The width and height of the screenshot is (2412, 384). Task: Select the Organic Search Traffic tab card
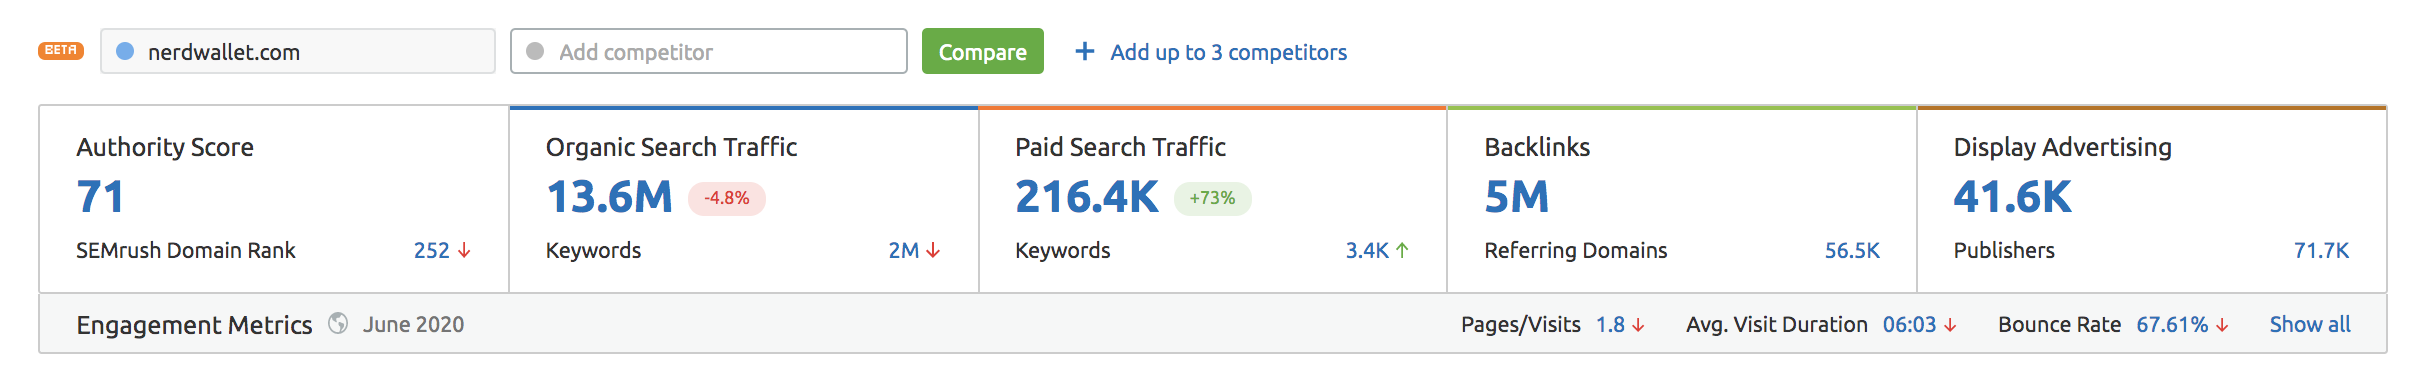(743, 200)
